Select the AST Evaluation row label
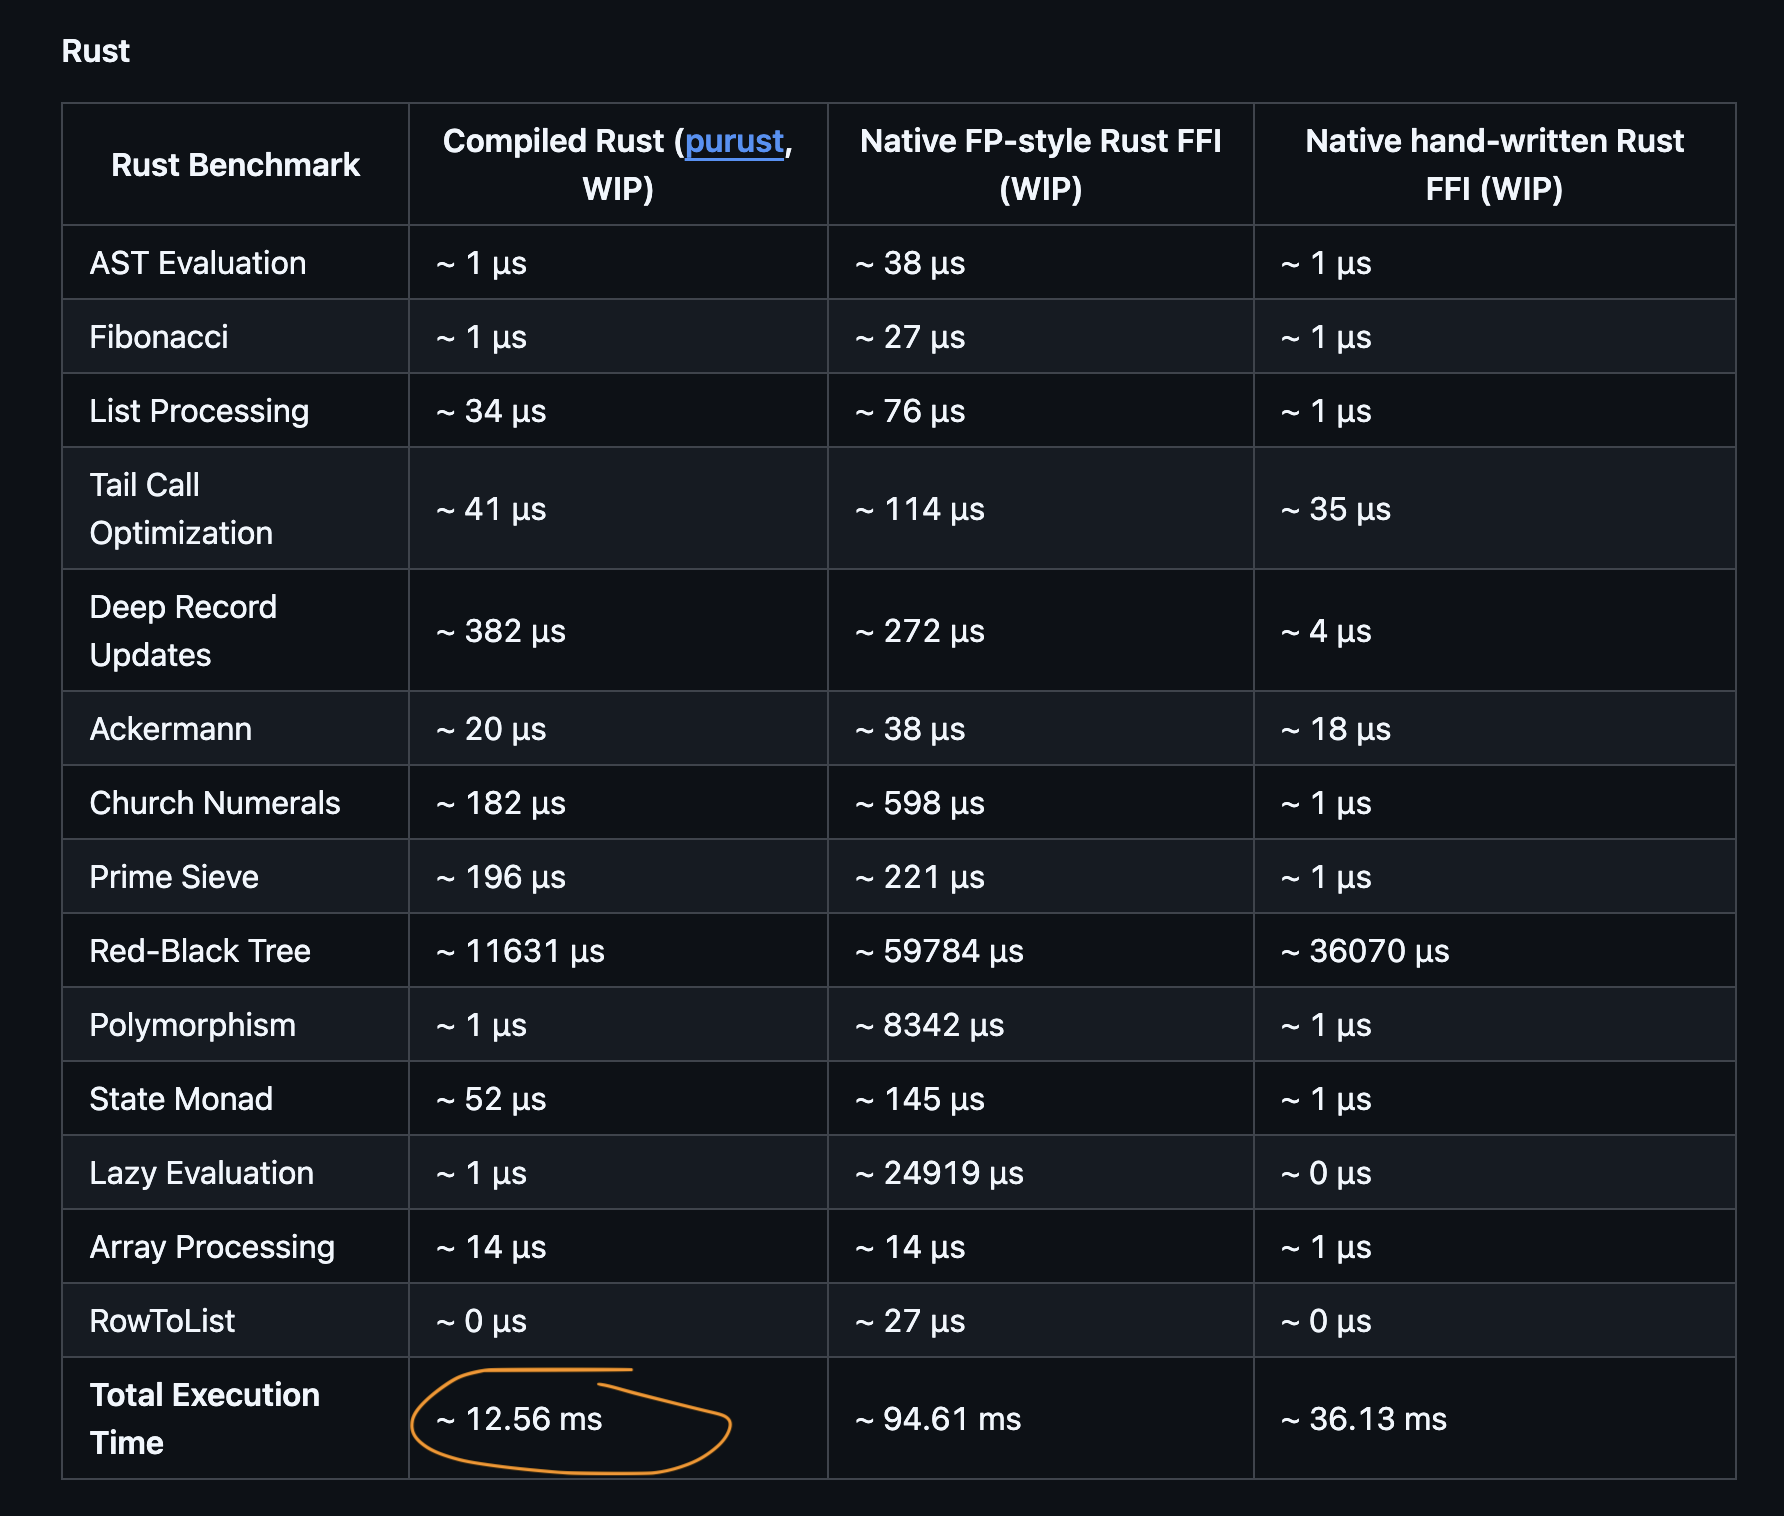 (x=198, y=263)
